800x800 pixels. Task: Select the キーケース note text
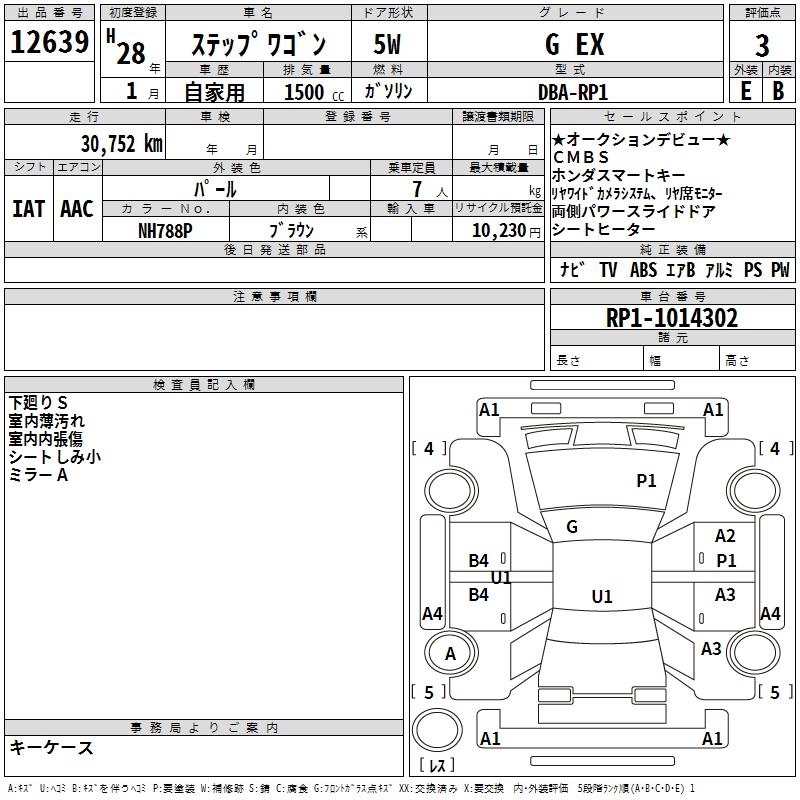(x=52, y=748)
